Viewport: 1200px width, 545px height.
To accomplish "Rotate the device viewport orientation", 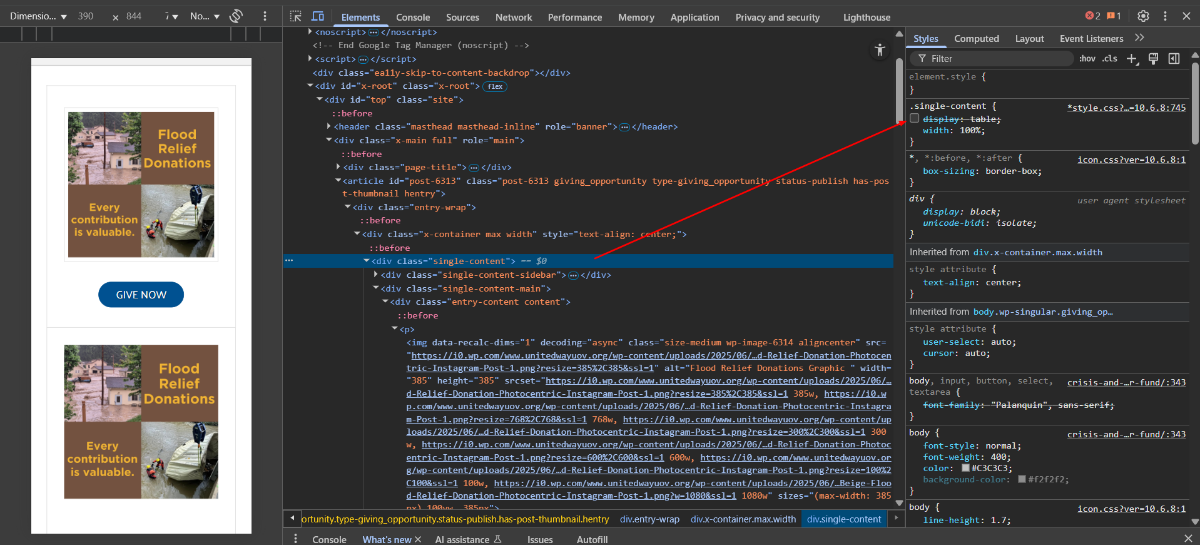I will [236, 17].
